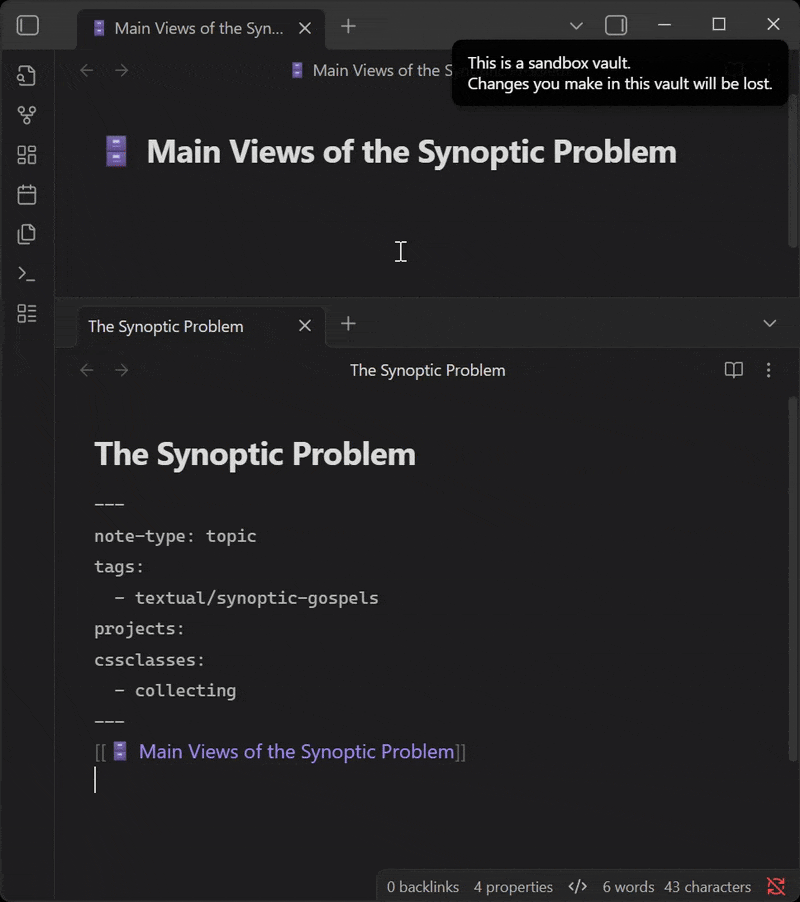Open more options for The Synoptic Problem

point(768,370)
